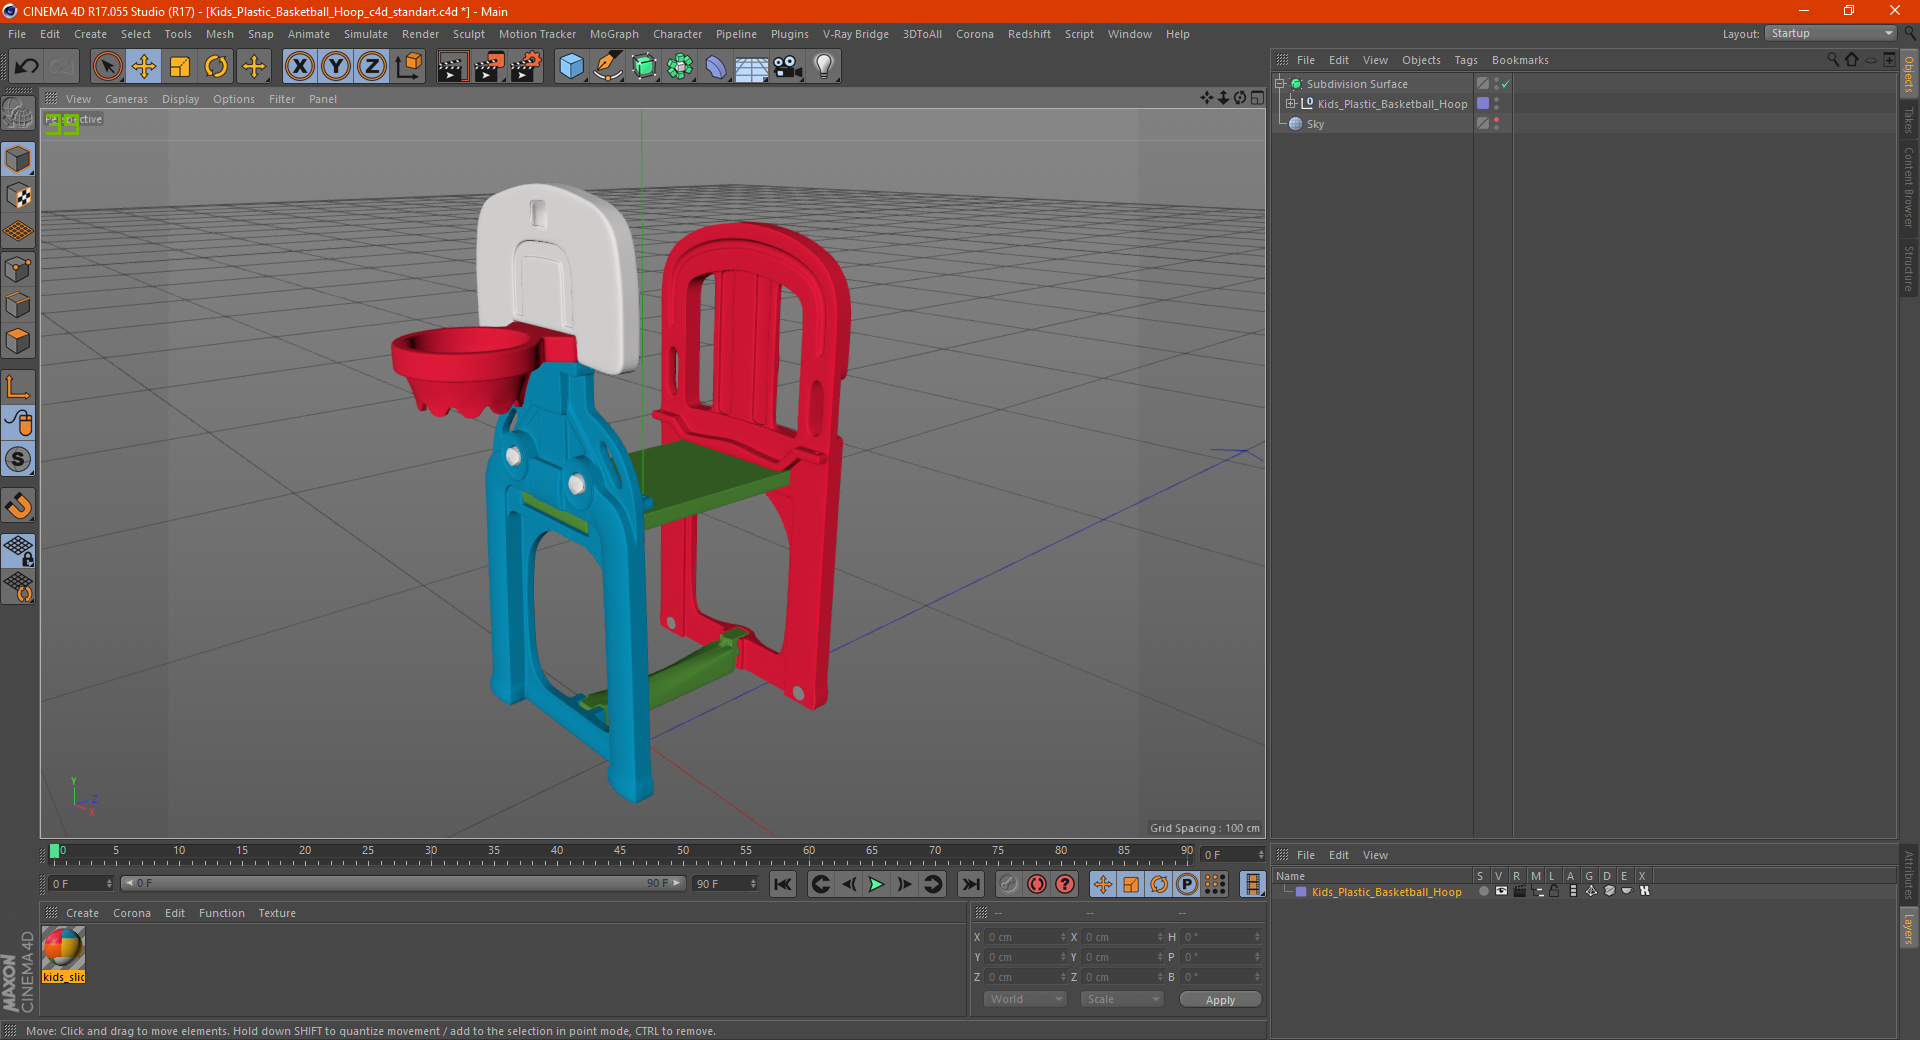Open the MoGraph array objects
This screenshot has width=1920, height=1040.
(680, 67)
